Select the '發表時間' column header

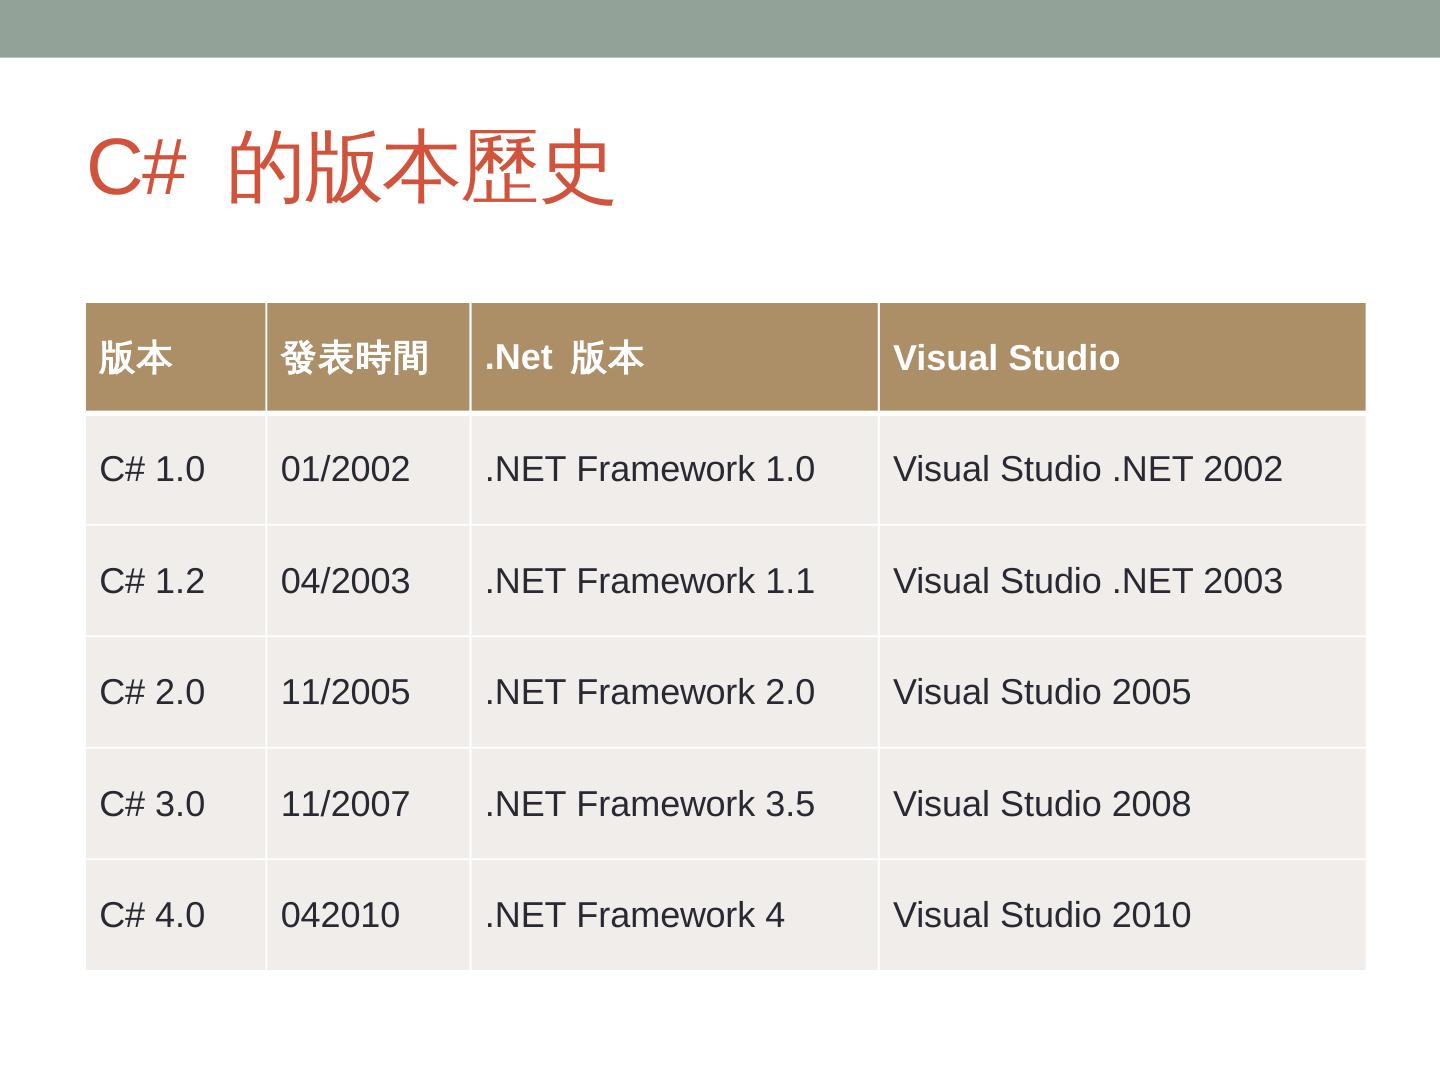355,358
